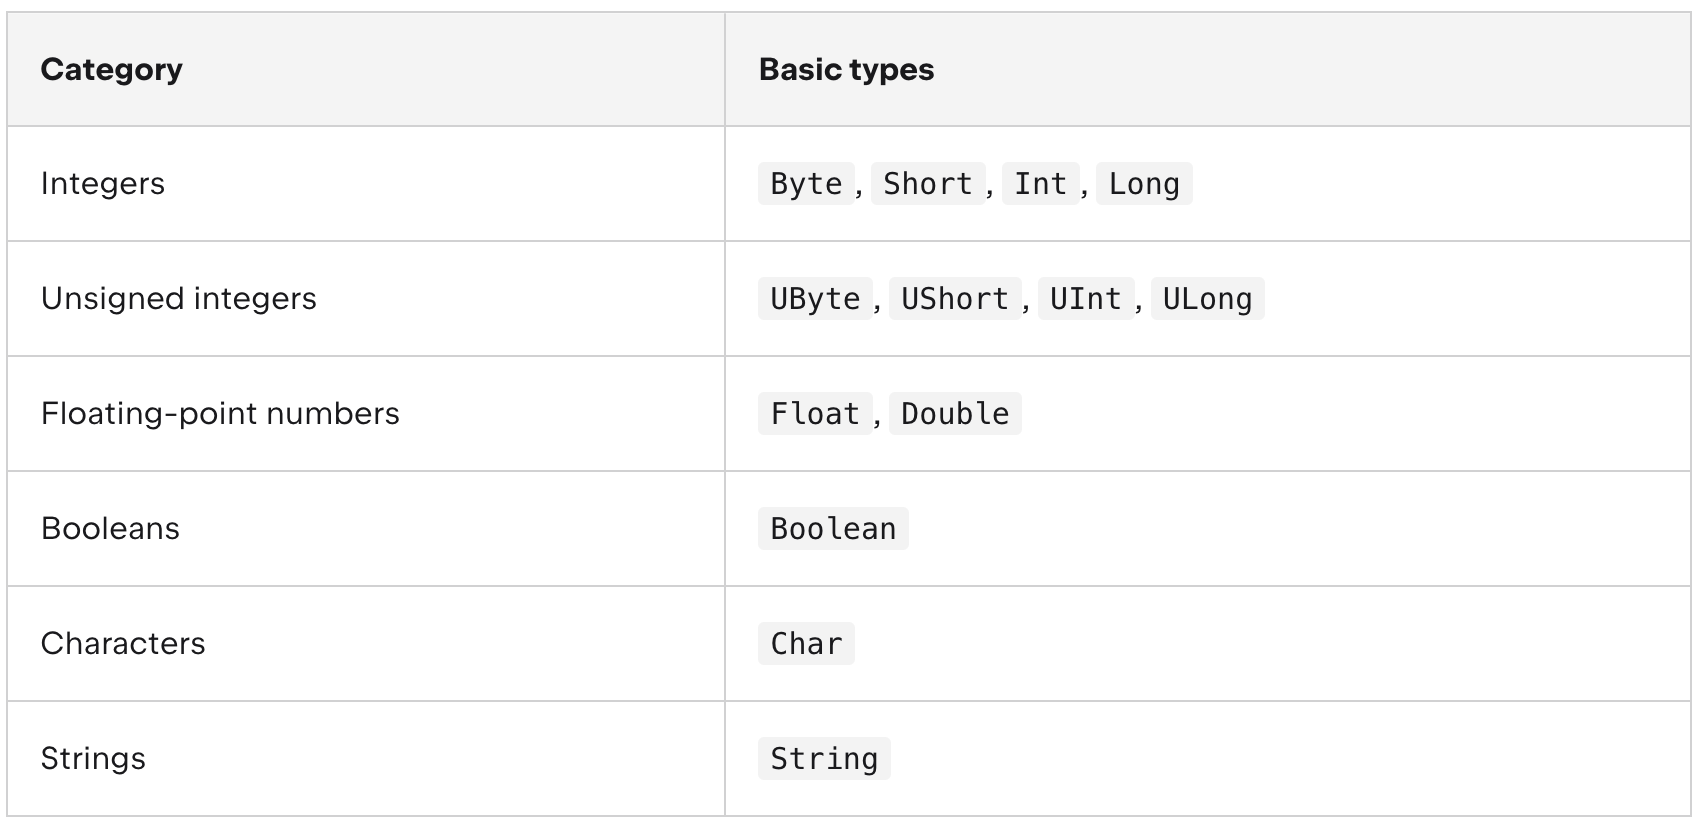Click the Boolean type code label
The image size is (1702, 832).
tap(833, 529)
